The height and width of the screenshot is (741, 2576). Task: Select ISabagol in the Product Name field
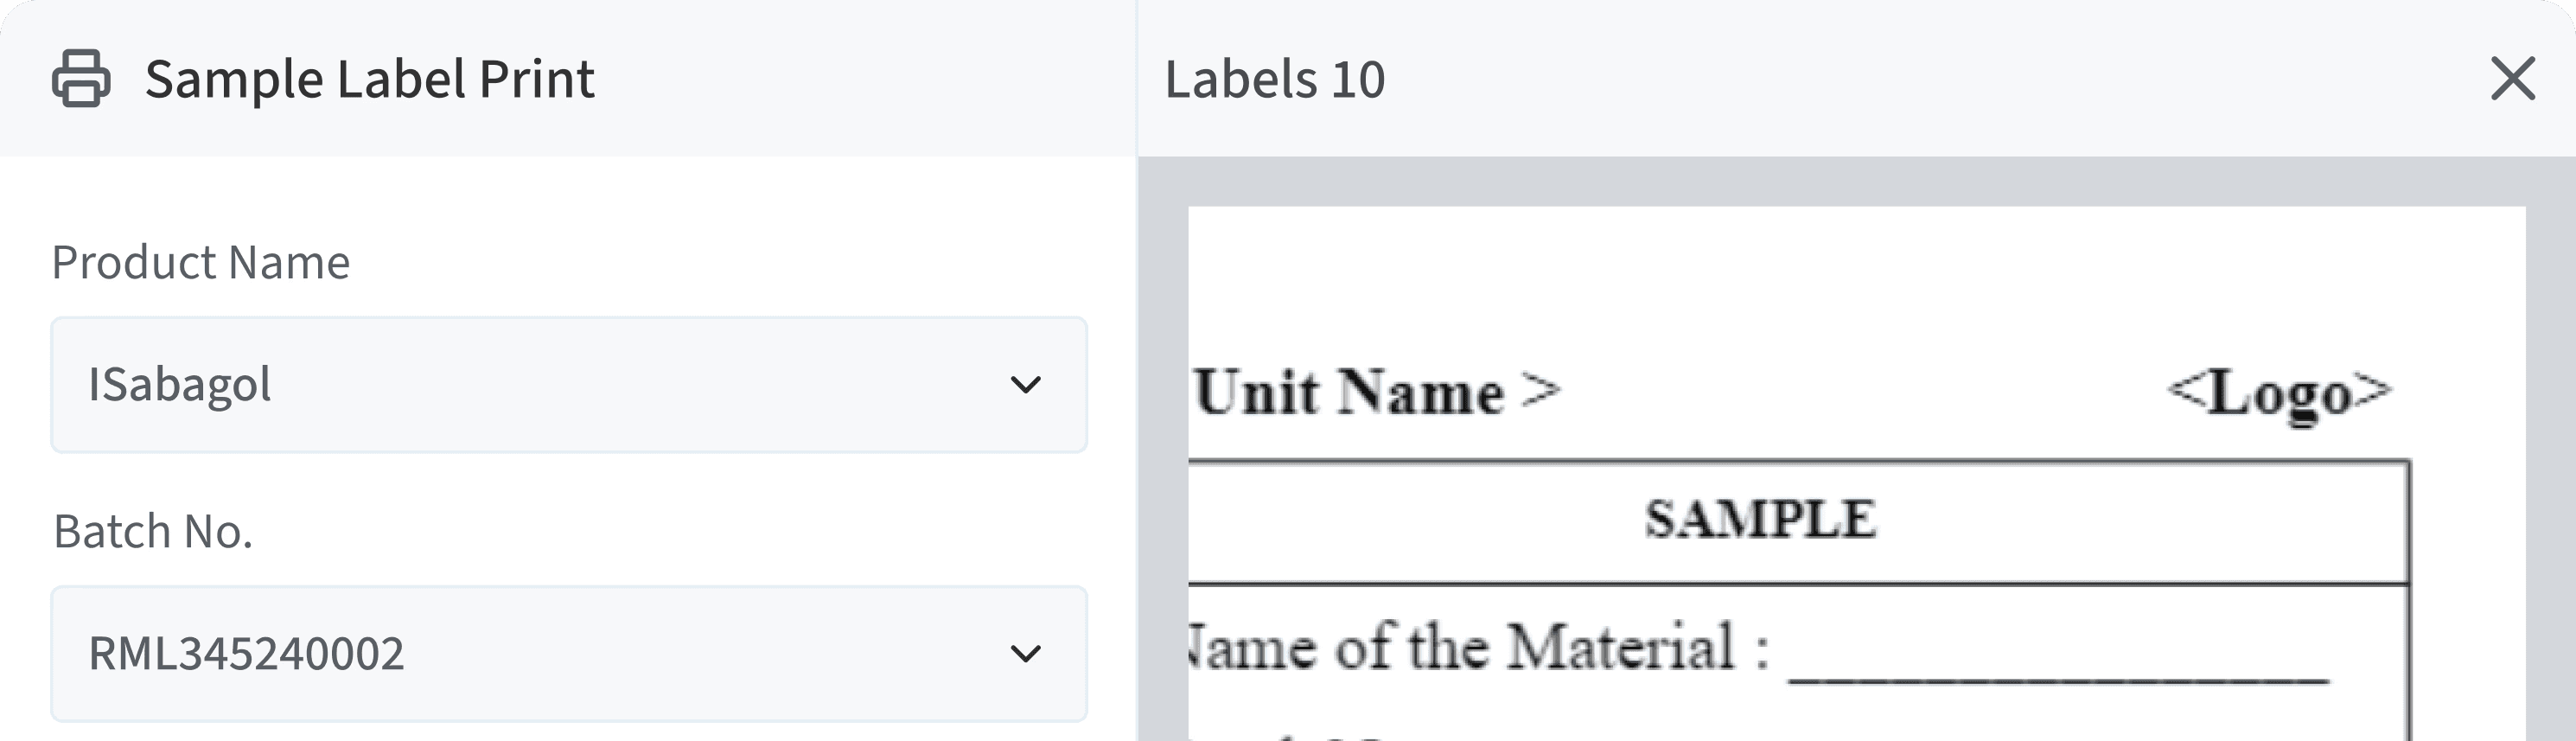tap(400, 385)
